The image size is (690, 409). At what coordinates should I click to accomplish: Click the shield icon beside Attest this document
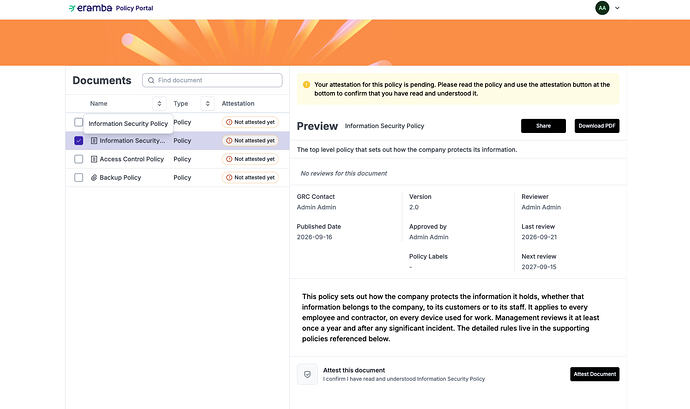coord(307,374)
